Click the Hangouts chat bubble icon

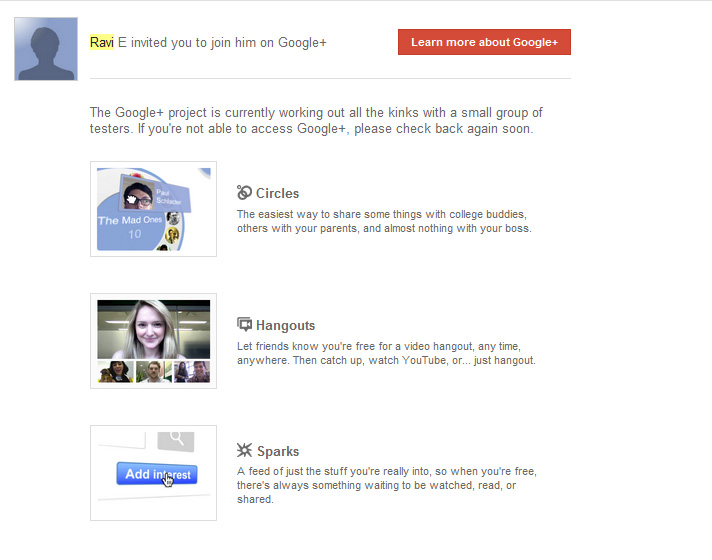click(244, 325)
